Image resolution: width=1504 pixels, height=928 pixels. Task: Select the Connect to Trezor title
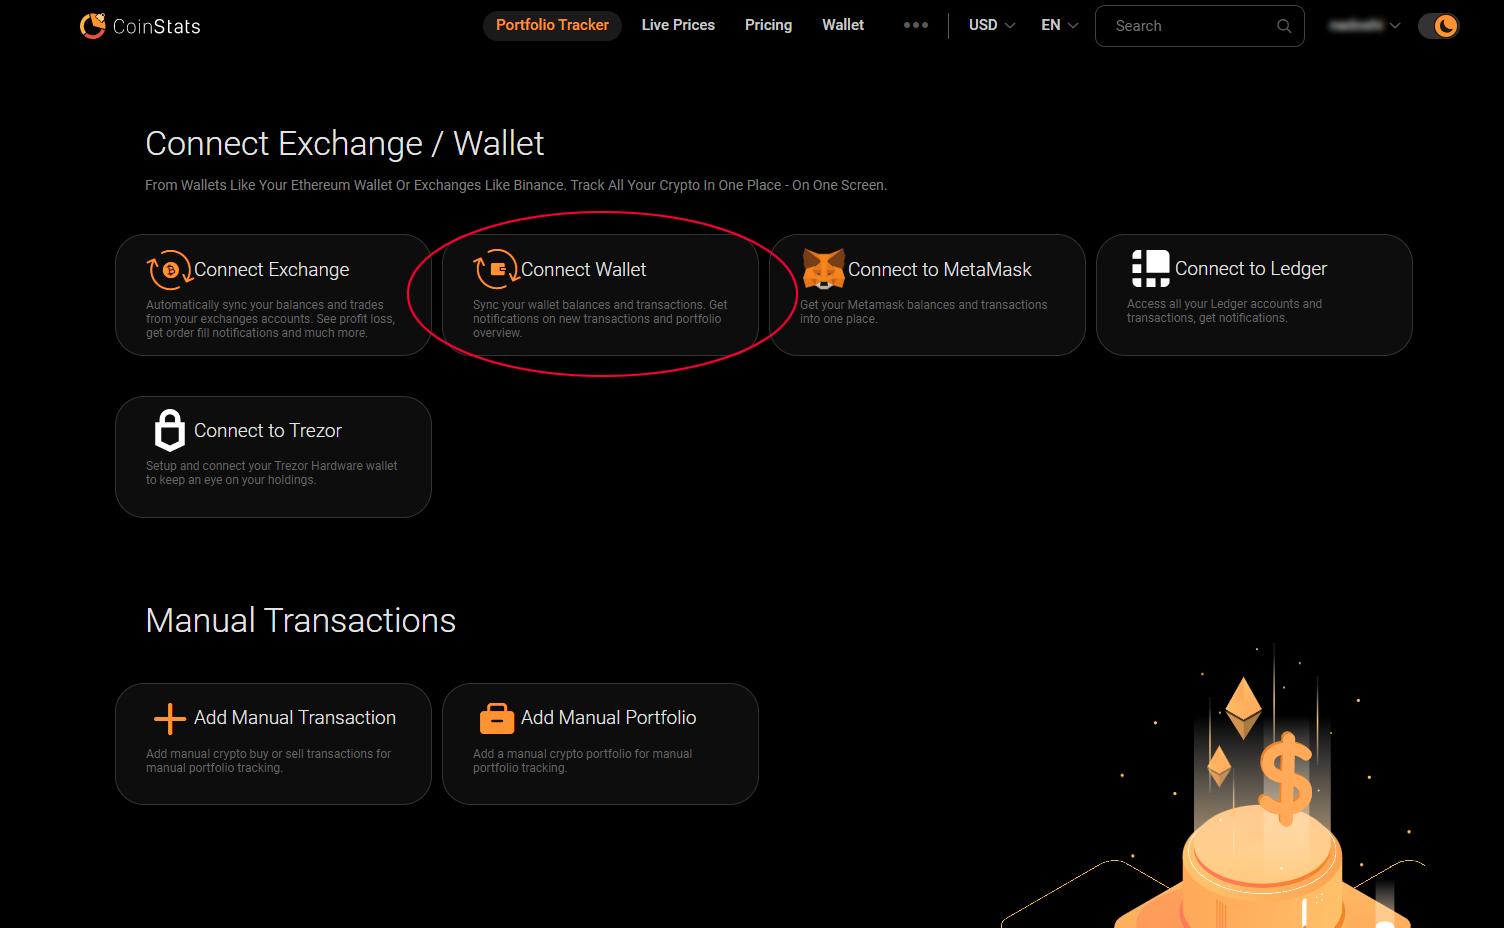(268, 431)
